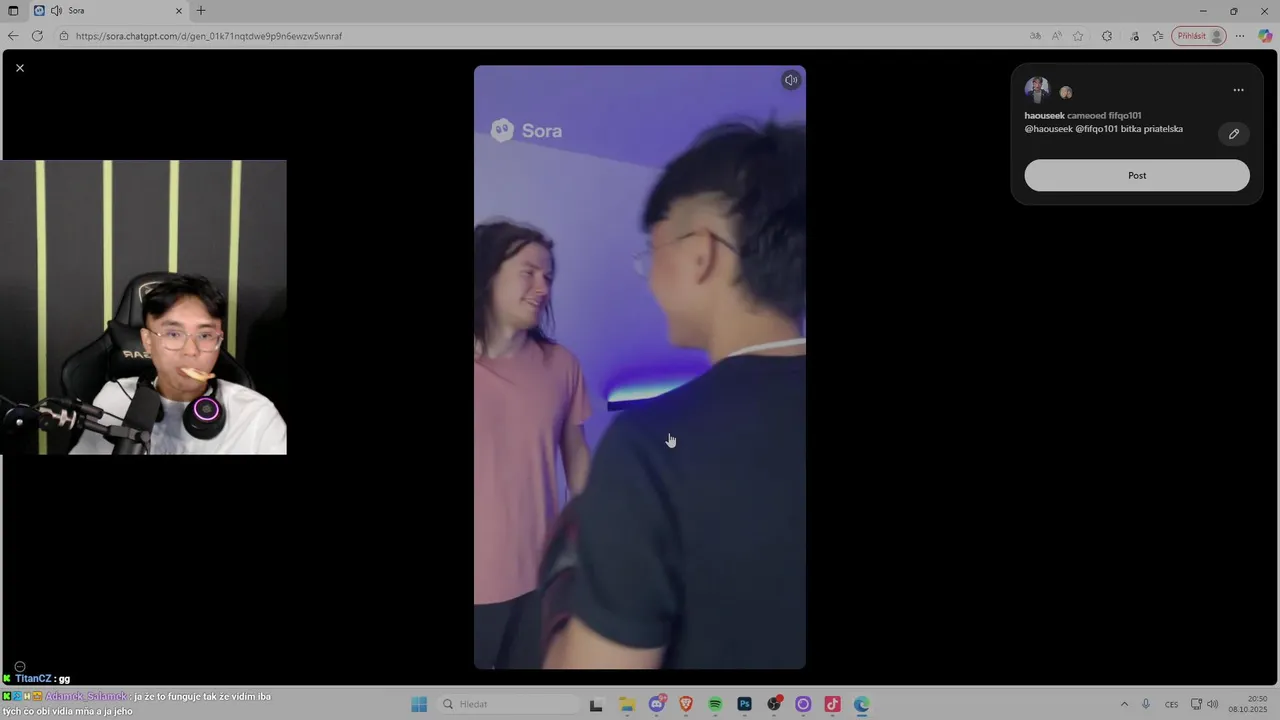Click the Přihlásit sign-in button
1280x720 pixels.
coord(1199,36)
